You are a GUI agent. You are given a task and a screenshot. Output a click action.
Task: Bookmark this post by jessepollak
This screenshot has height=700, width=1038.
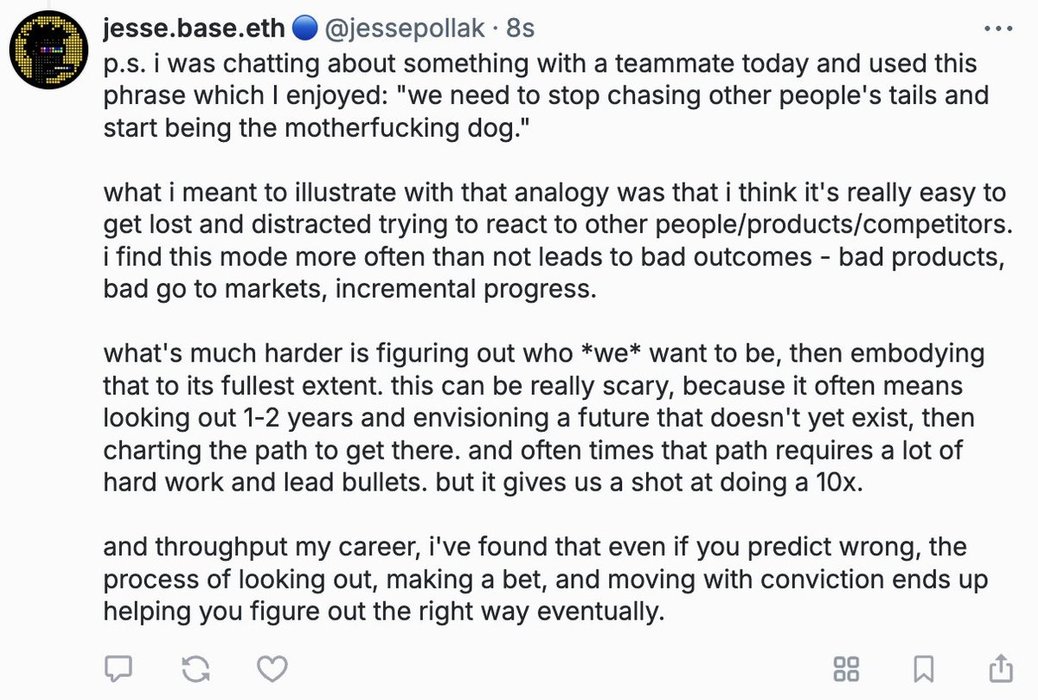click(x=923, y=668)
